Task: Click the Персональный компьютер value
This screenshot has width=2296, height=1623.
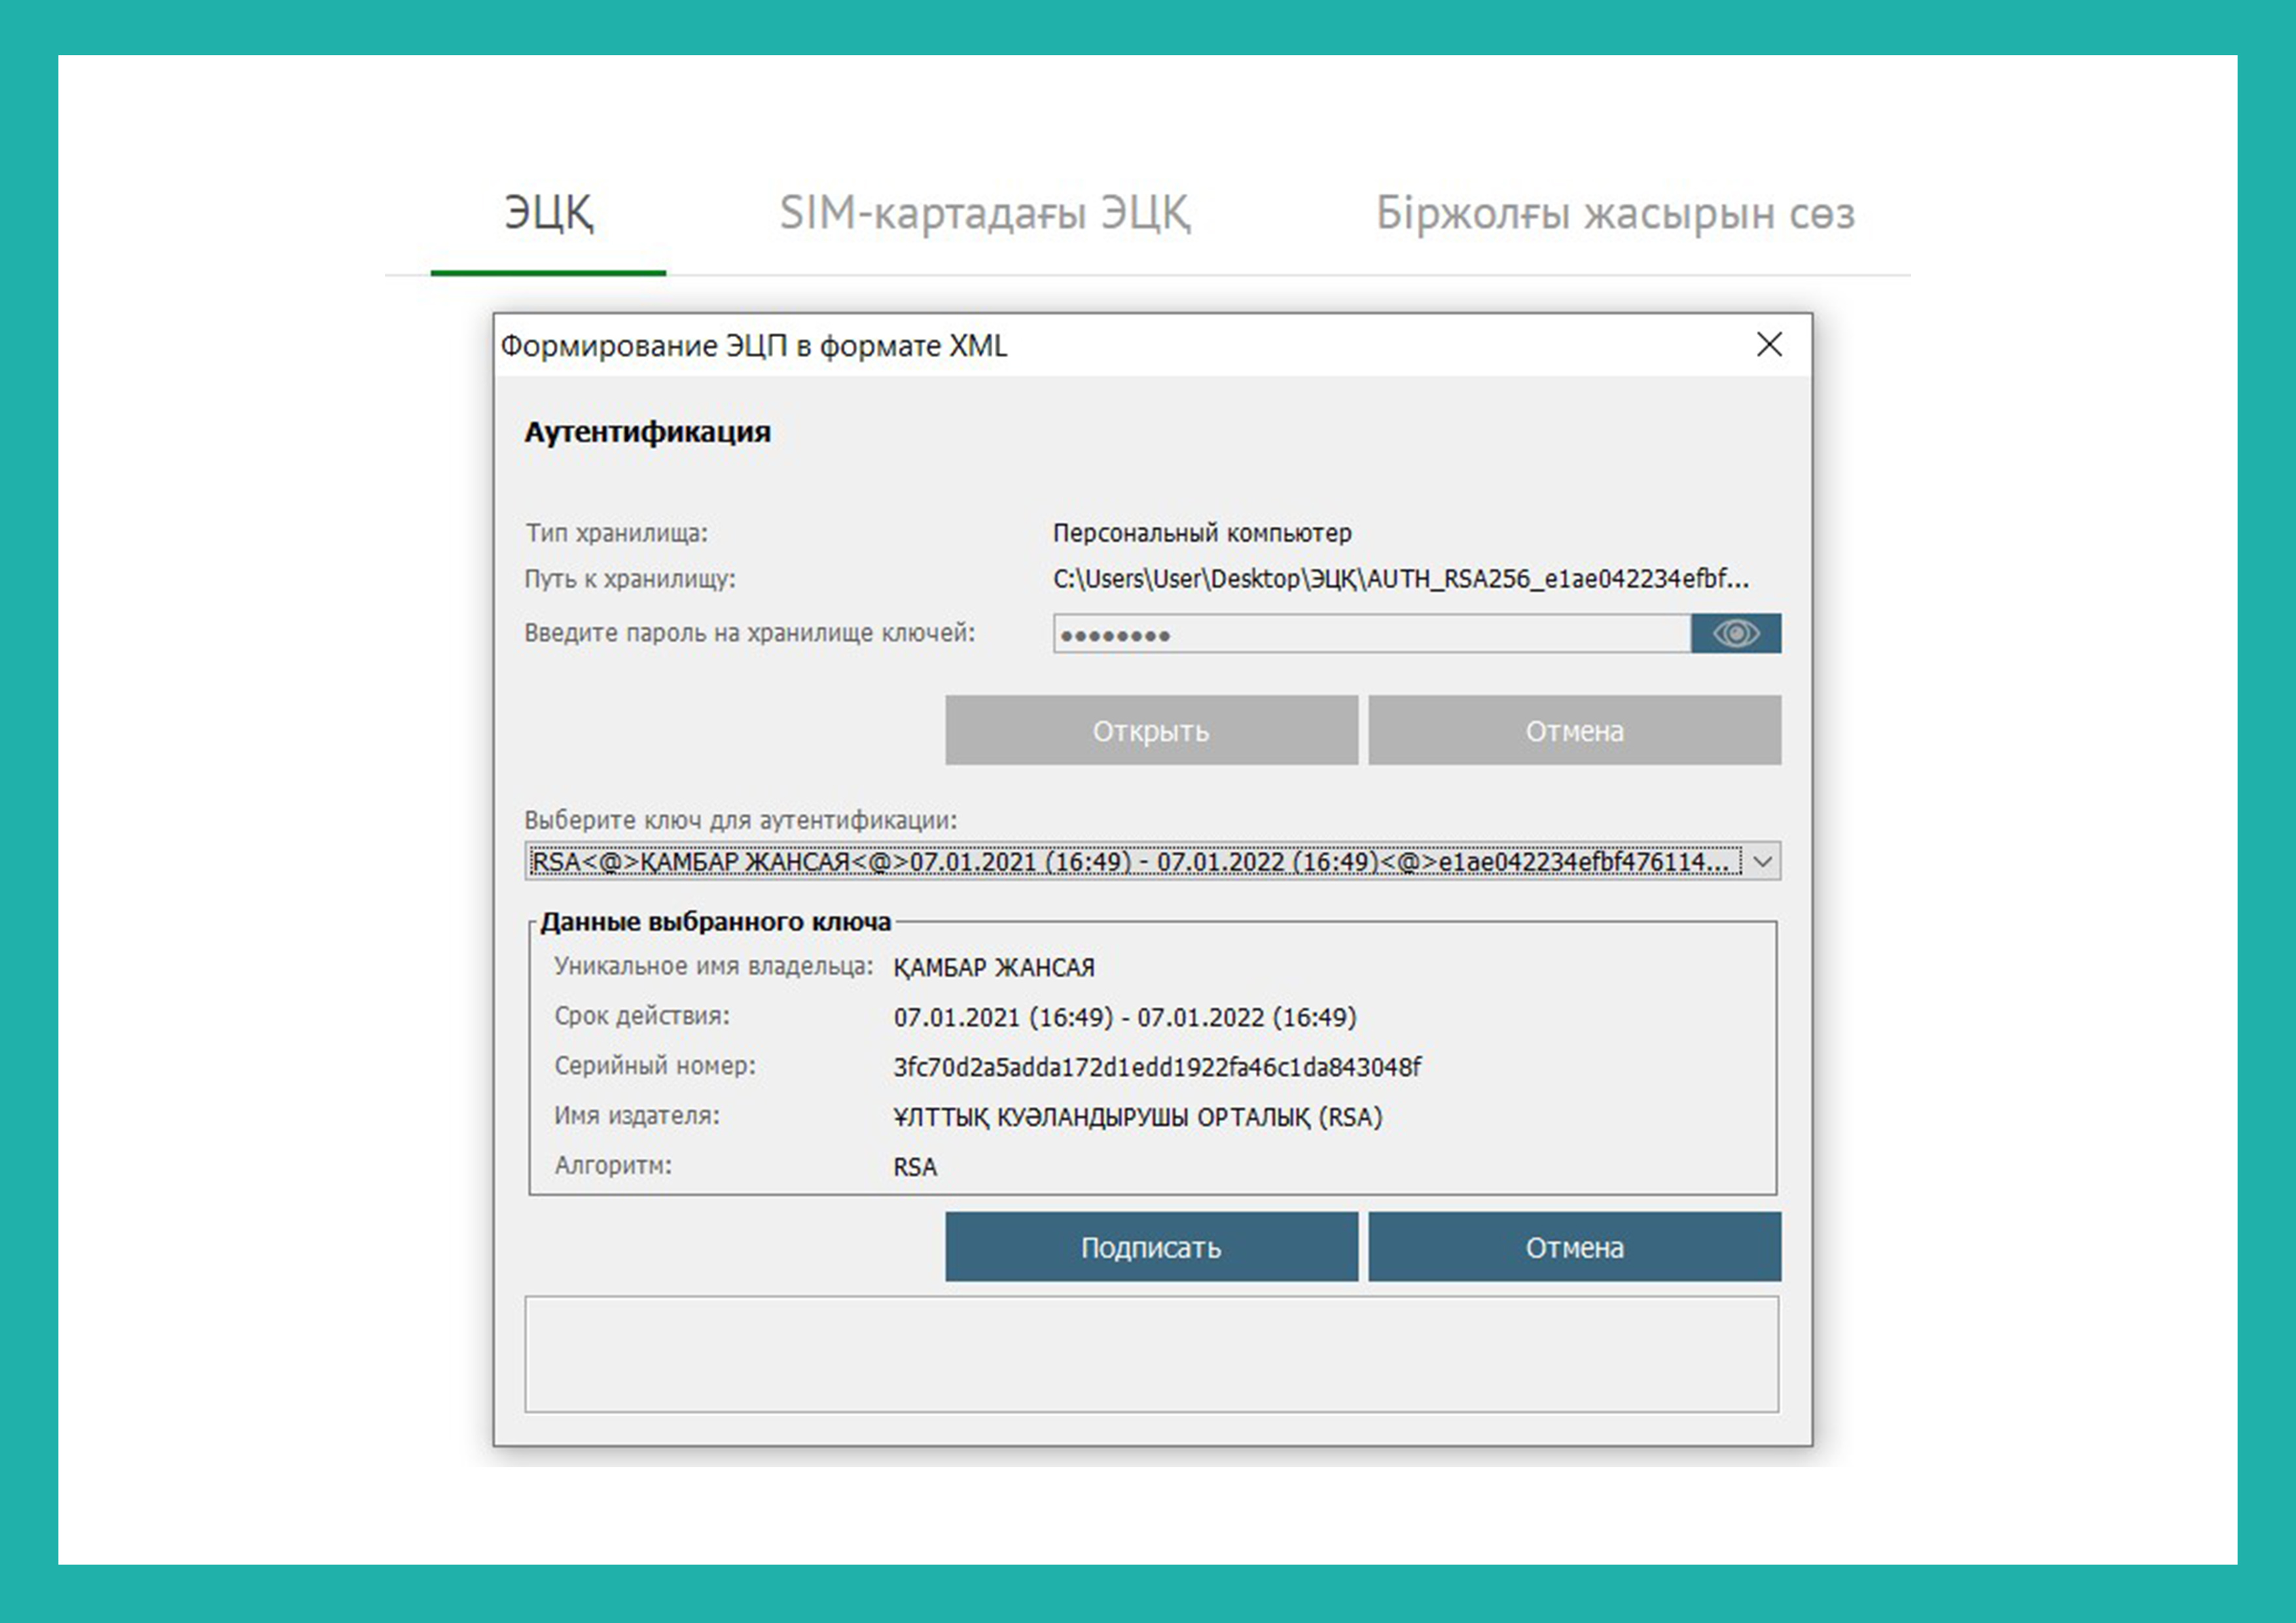Action: (1202, 533)
